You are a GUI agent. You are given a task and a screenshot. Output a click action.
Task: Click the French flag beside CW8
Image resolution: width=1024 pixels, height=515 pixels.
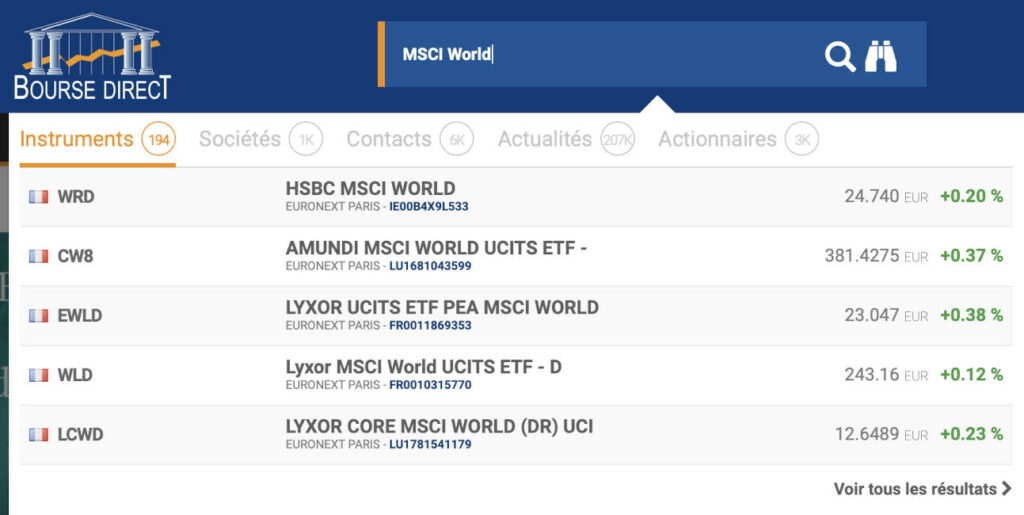(x=39, y=256)
